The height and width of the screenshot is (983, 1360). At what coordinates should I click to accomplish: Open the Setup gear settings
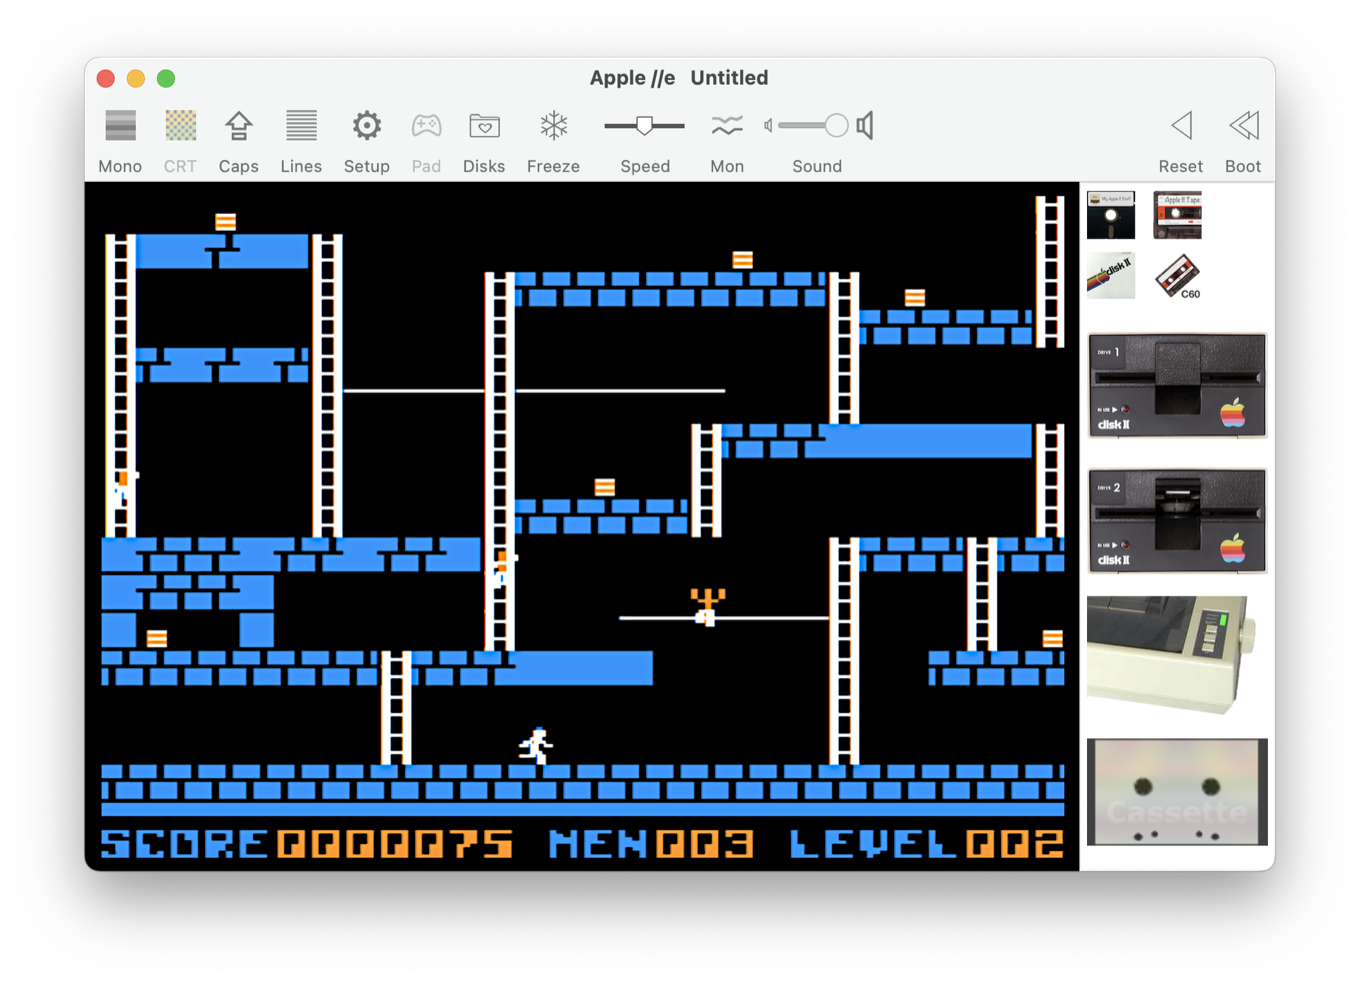[x=366, y=127]
